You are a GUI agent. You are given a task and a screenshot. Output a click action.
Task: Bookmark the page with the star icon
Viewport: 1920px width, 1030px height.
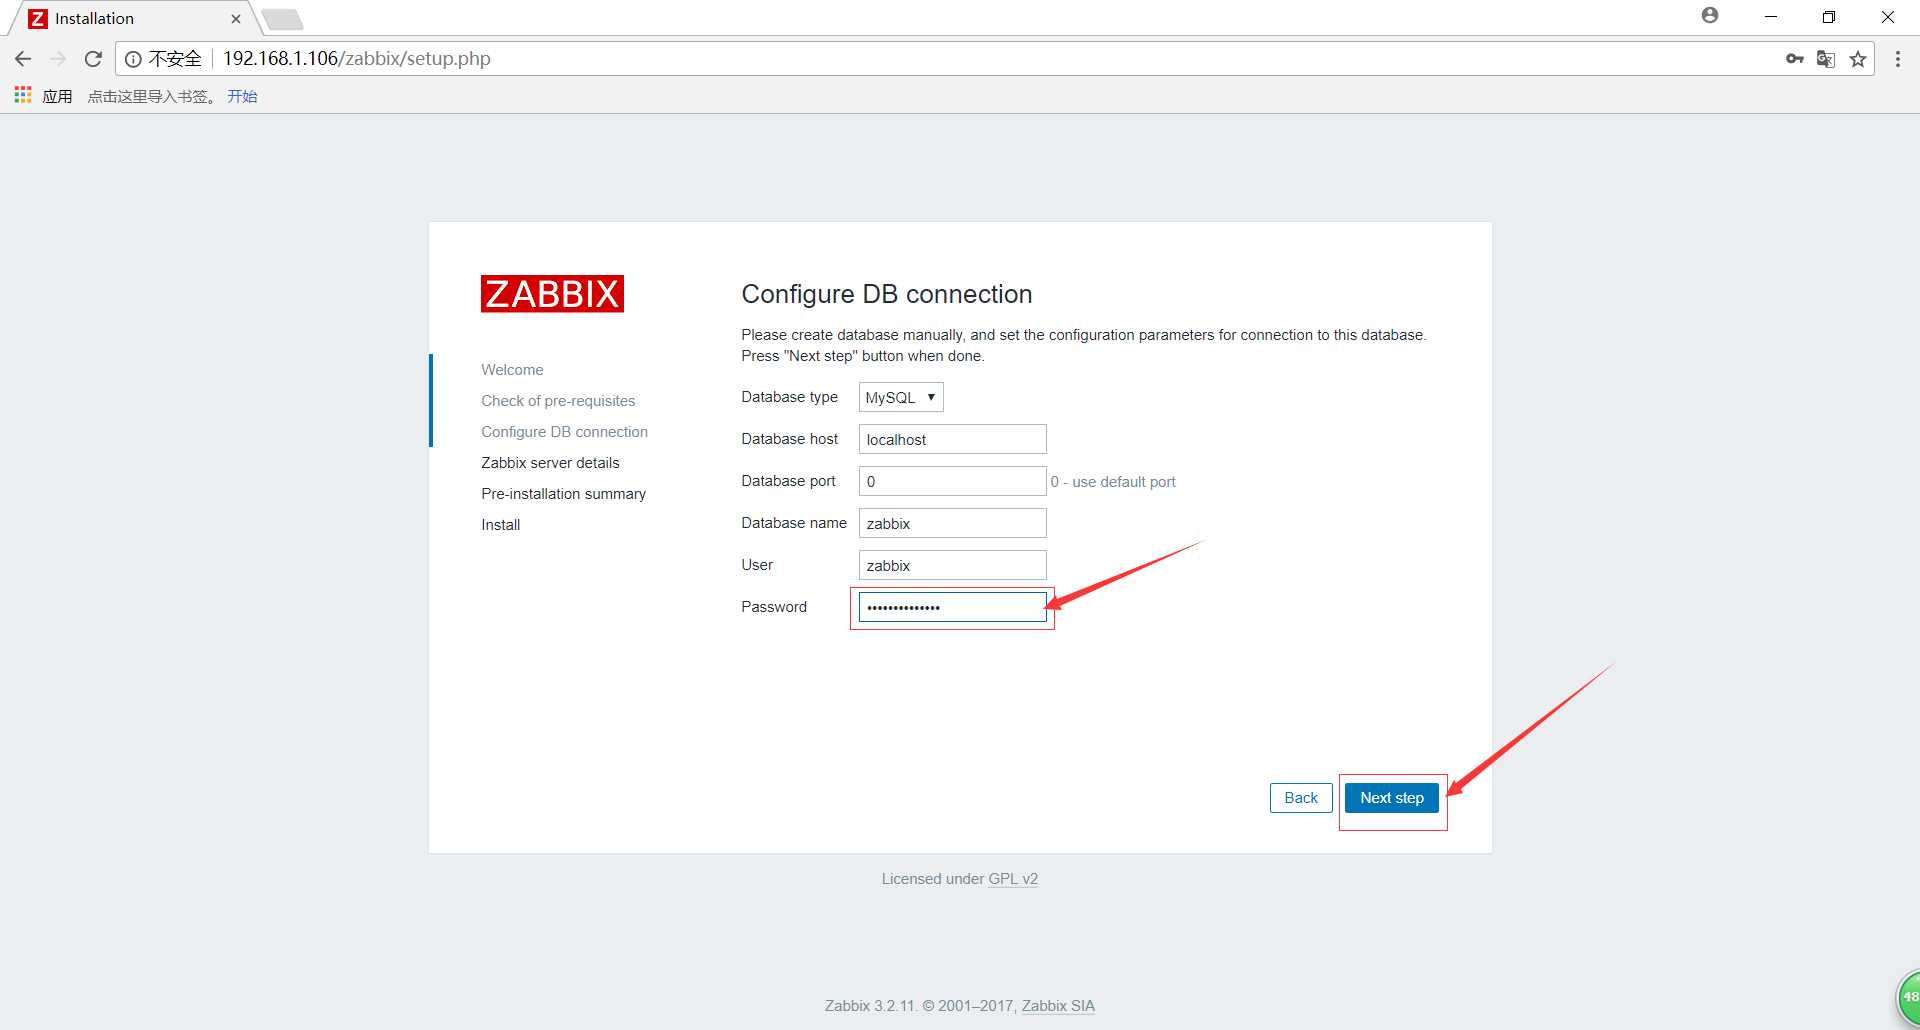point(1858,59)
